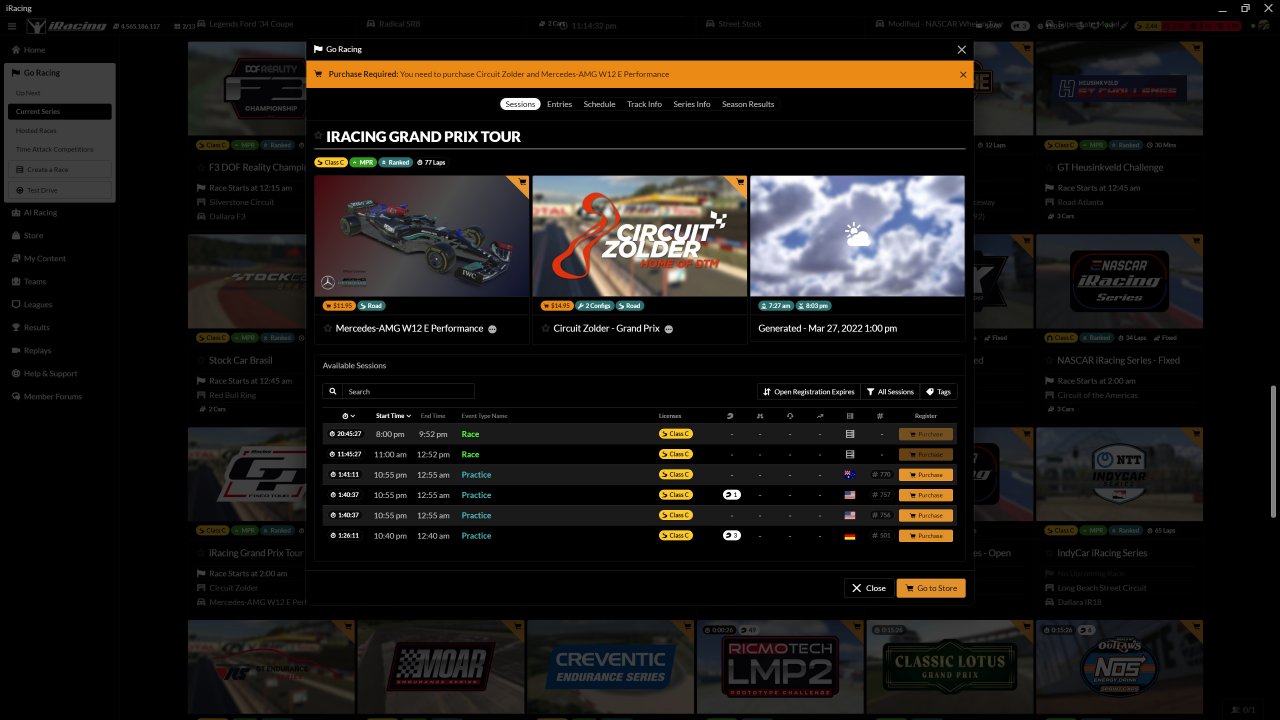Image resolution: width=1280 pixels, height=720 pixels.
Task: Click the $14.95 price tag for Circuit Zolder
Action: tap(556, 306)
